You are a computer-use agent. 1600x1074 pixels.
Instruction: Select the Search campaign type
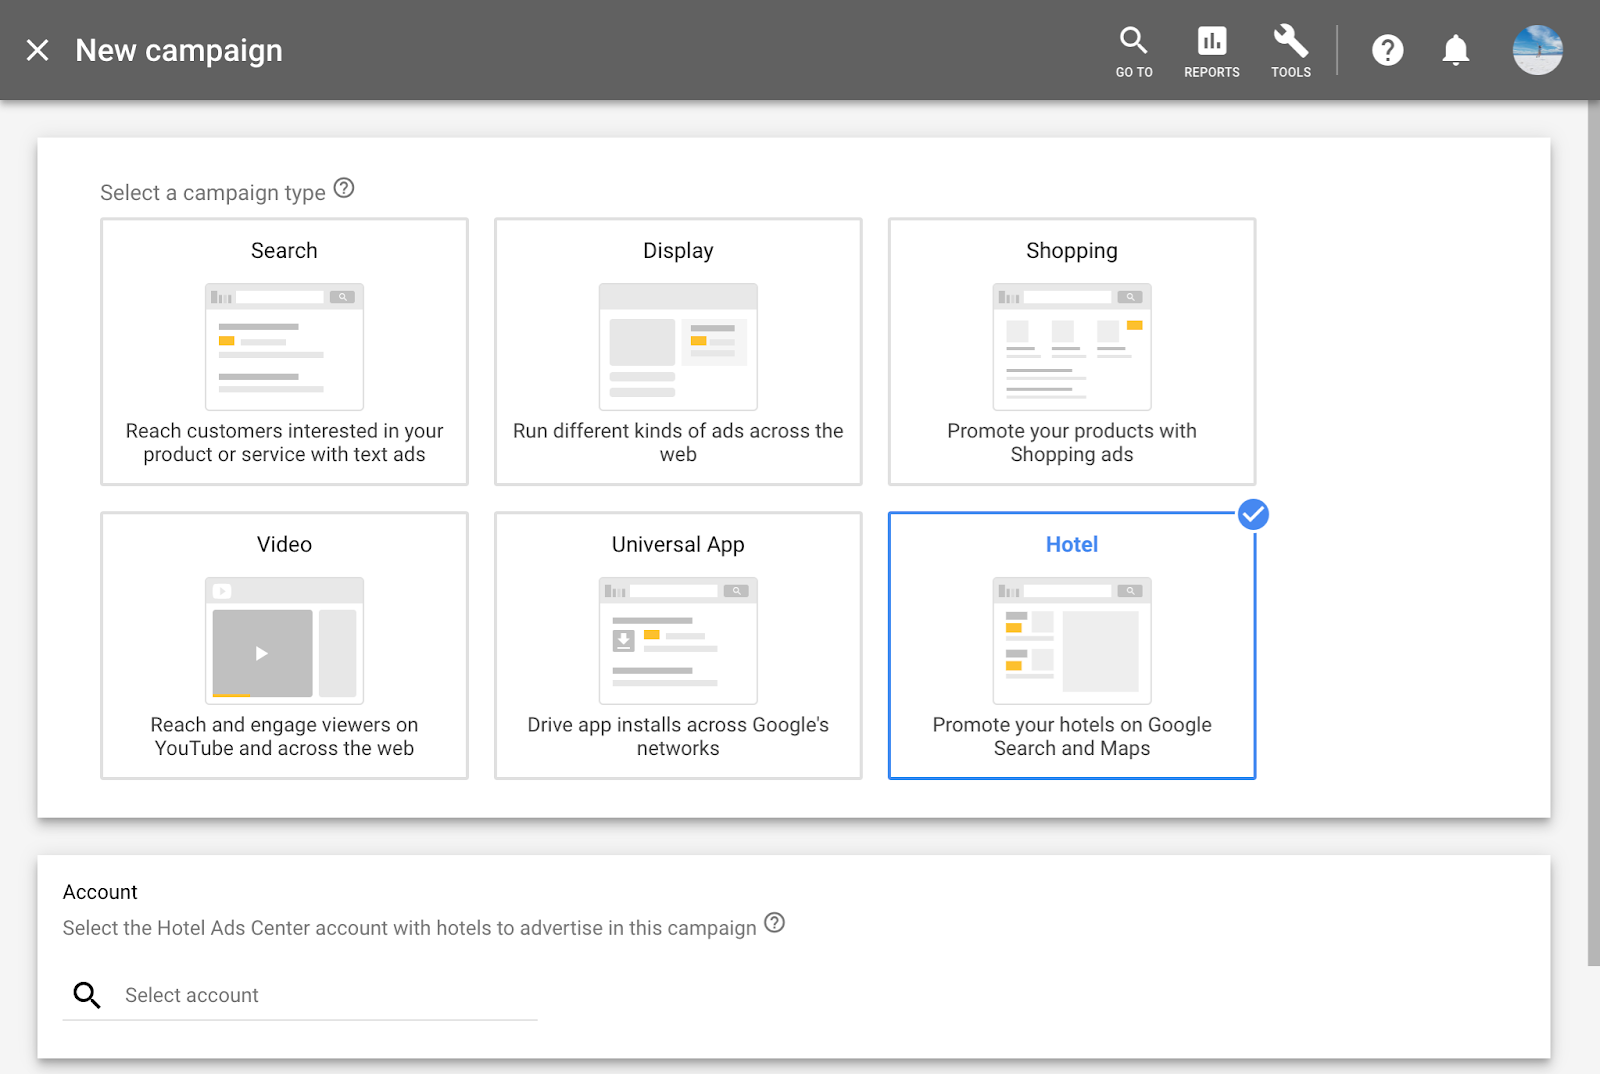coord(284,352)
